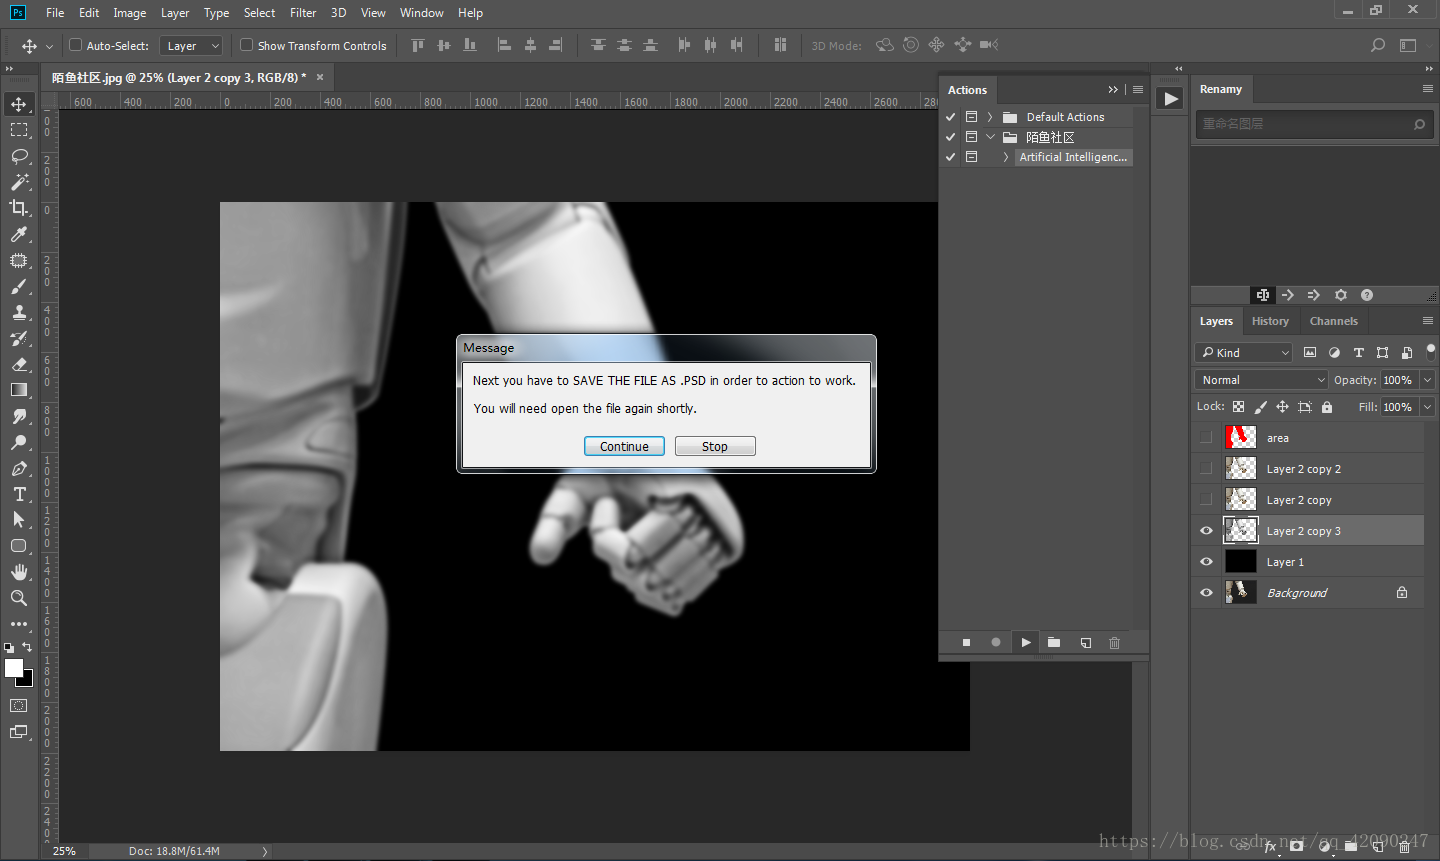
Task: Hide Layer 1 visibility eye
Action: click(1206, 562)
